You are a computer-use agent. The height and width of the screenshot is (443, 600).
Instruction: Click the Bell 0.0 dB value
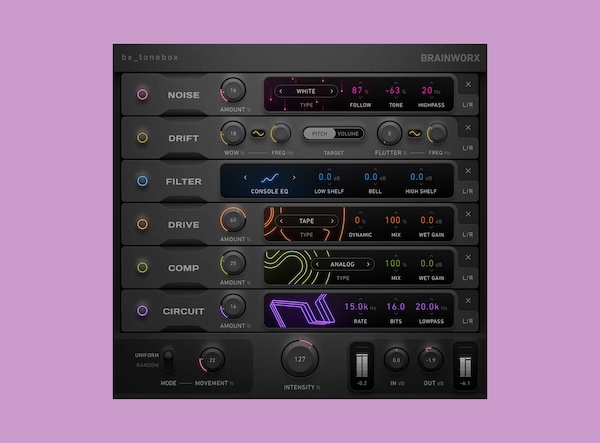coord(371,177)
